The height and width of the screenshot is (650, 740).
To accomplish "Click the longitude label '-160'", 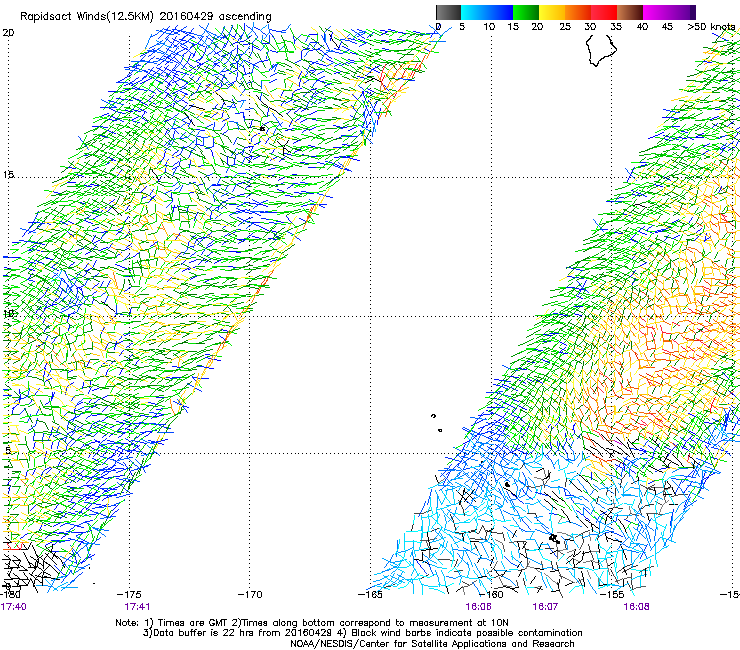I will tap(491, 595).
